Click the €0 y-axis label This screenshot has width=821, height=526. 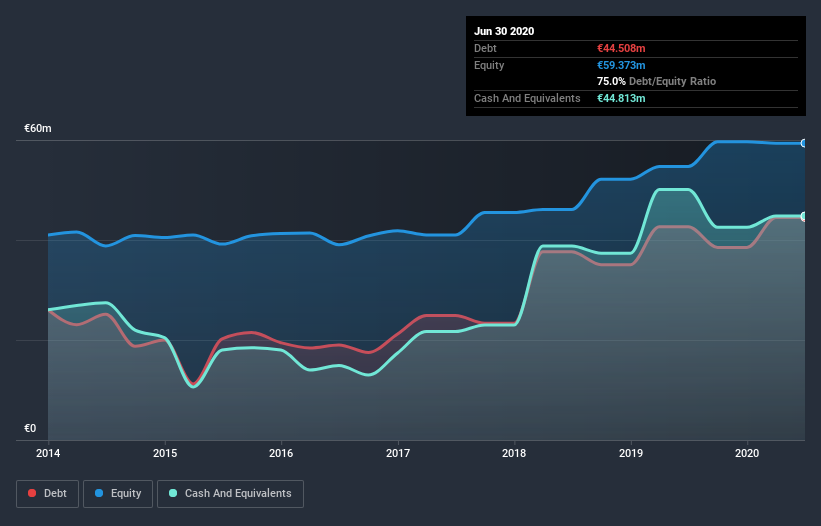(x=30, y=428)
